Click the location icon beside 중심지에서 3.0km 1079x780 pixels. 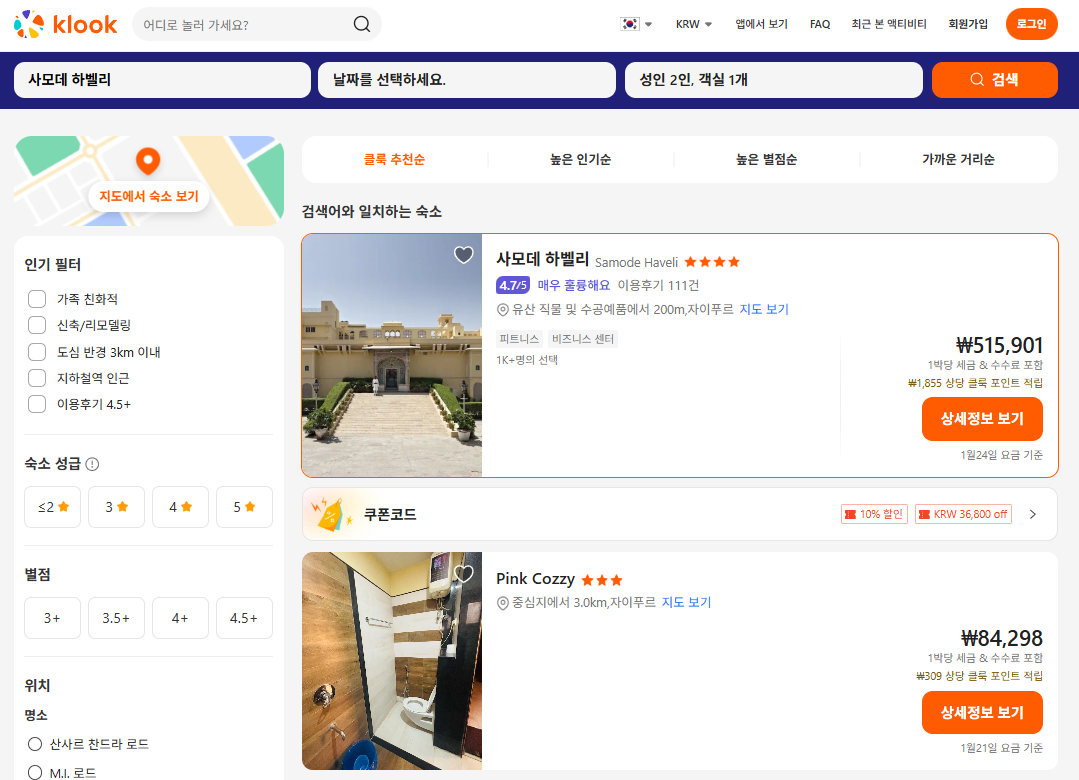[x=503, y=603]
